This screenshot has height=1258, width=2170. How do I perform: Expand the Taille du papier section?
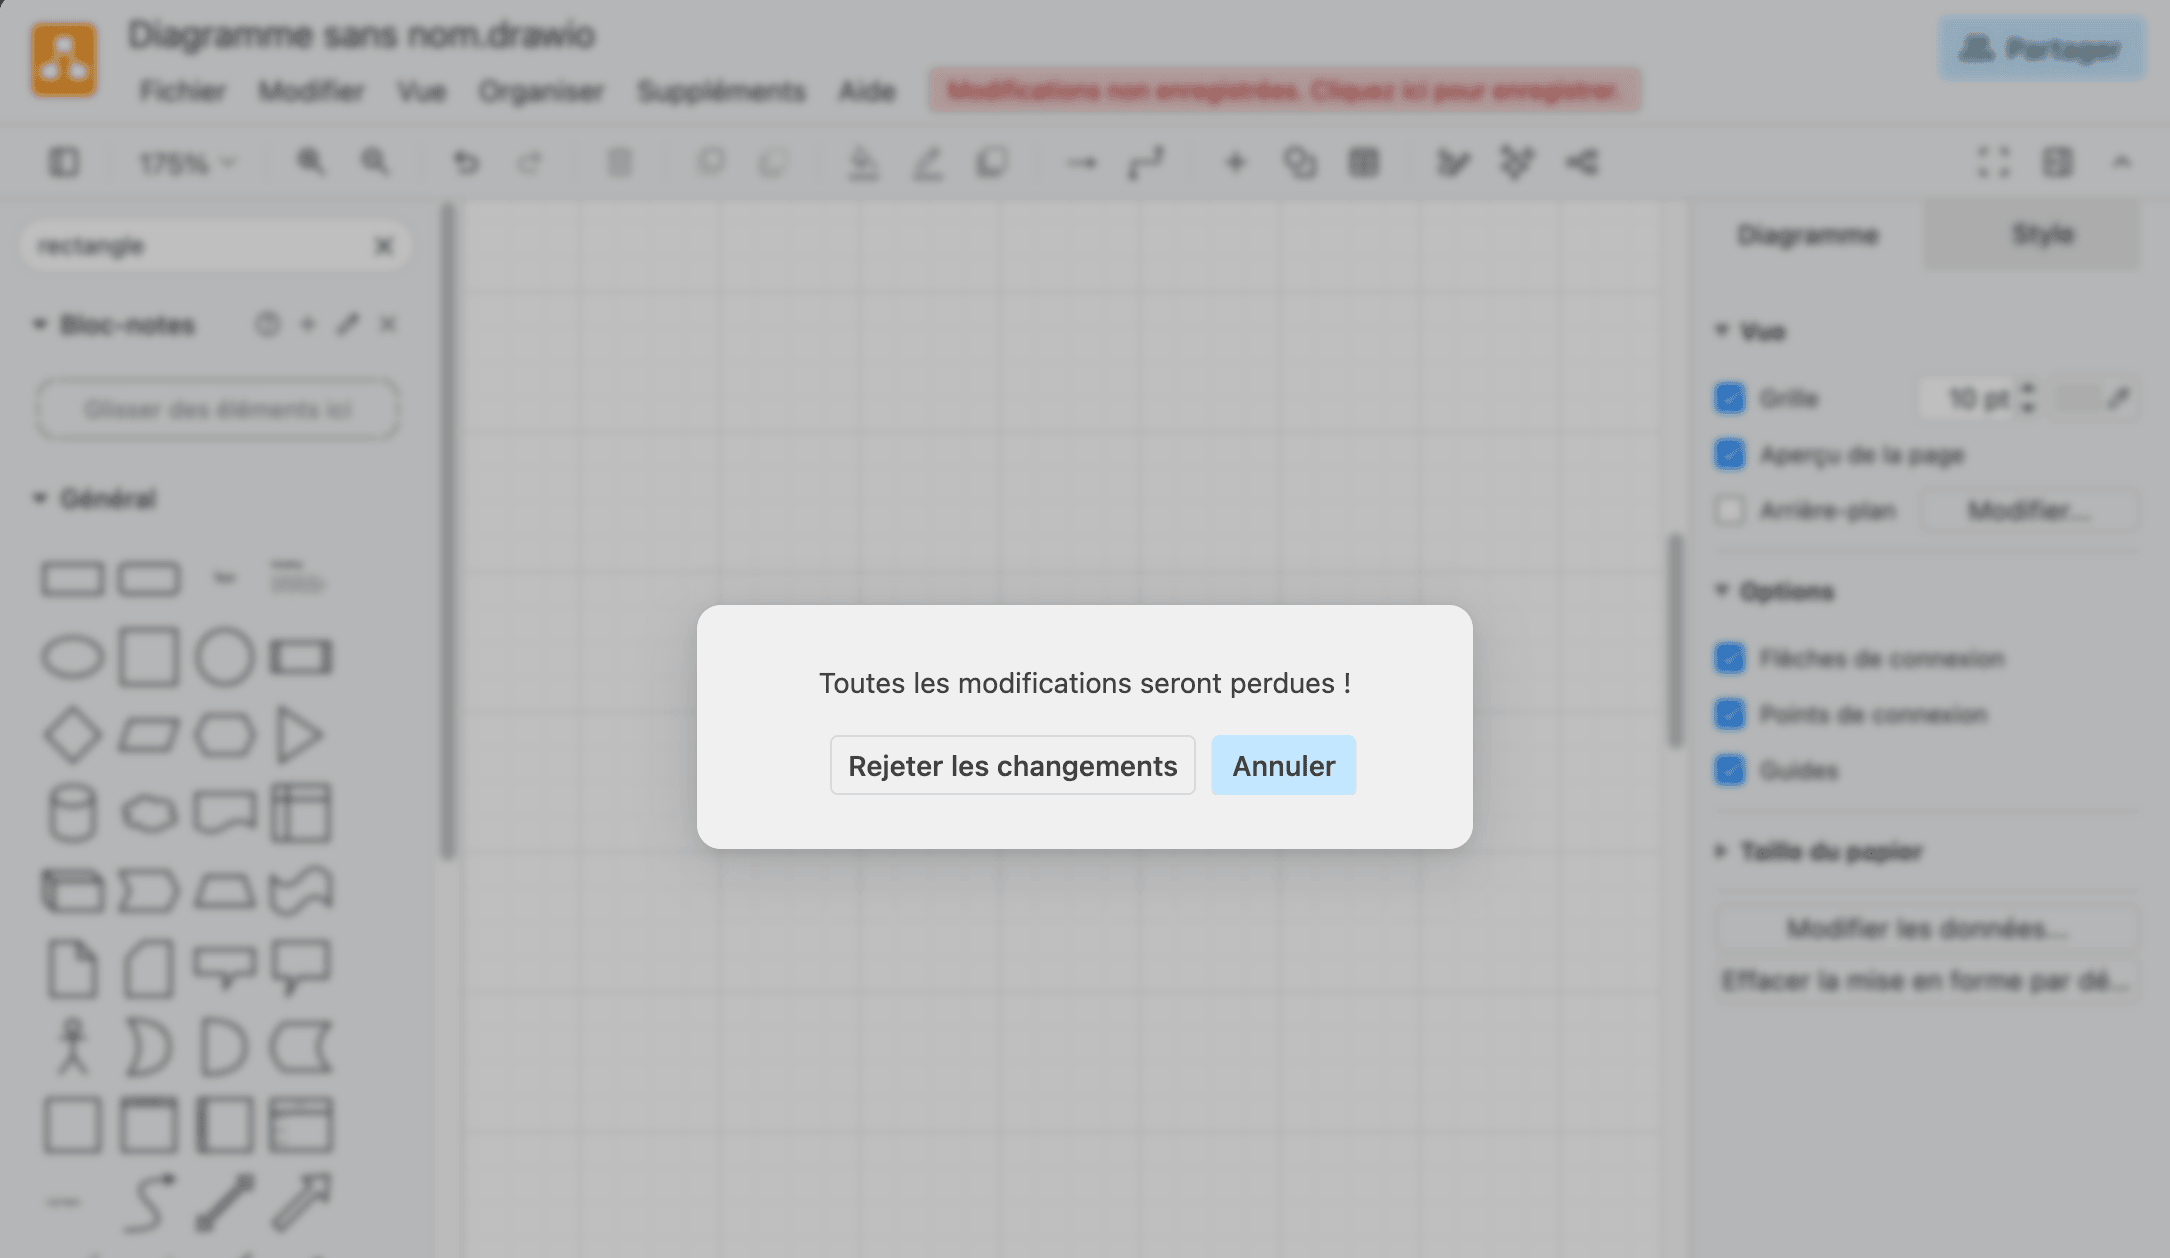point(1721,851)
